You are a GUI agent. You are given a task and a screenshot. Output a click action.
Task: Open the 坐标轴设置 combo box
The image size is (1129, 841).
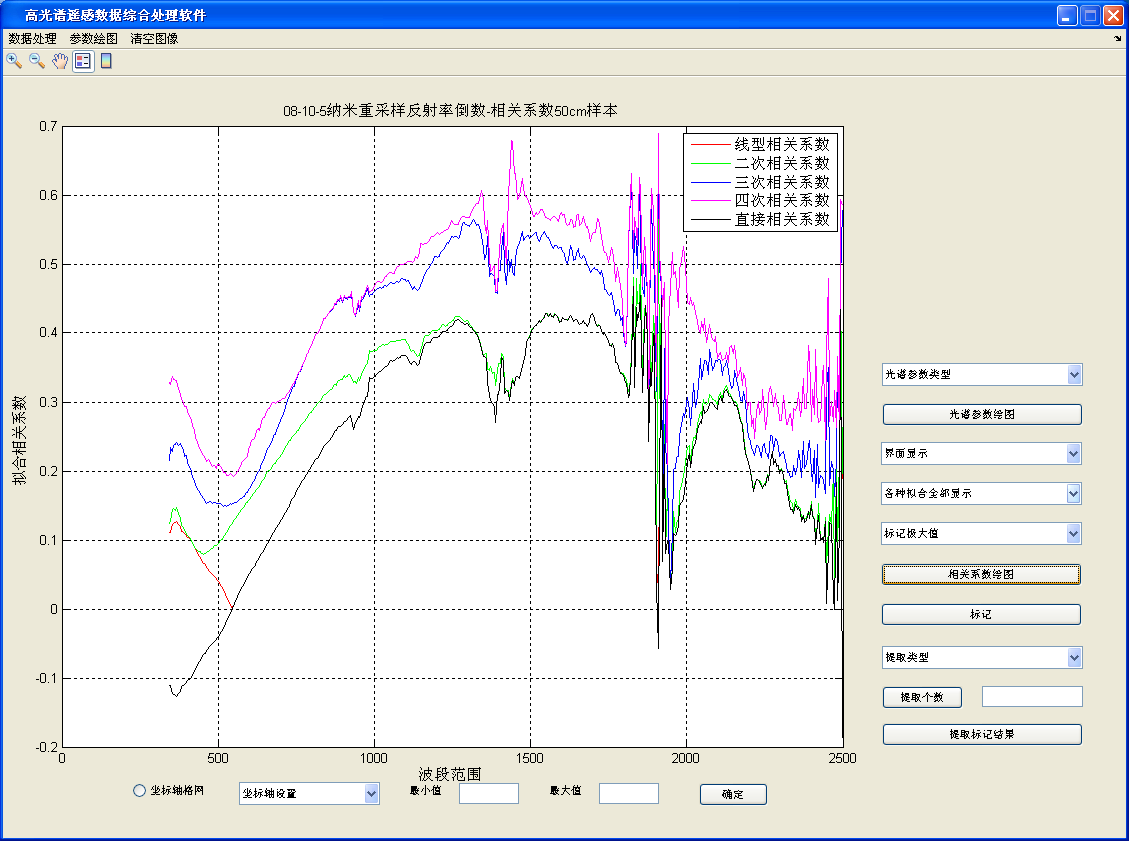click(309, 794)
